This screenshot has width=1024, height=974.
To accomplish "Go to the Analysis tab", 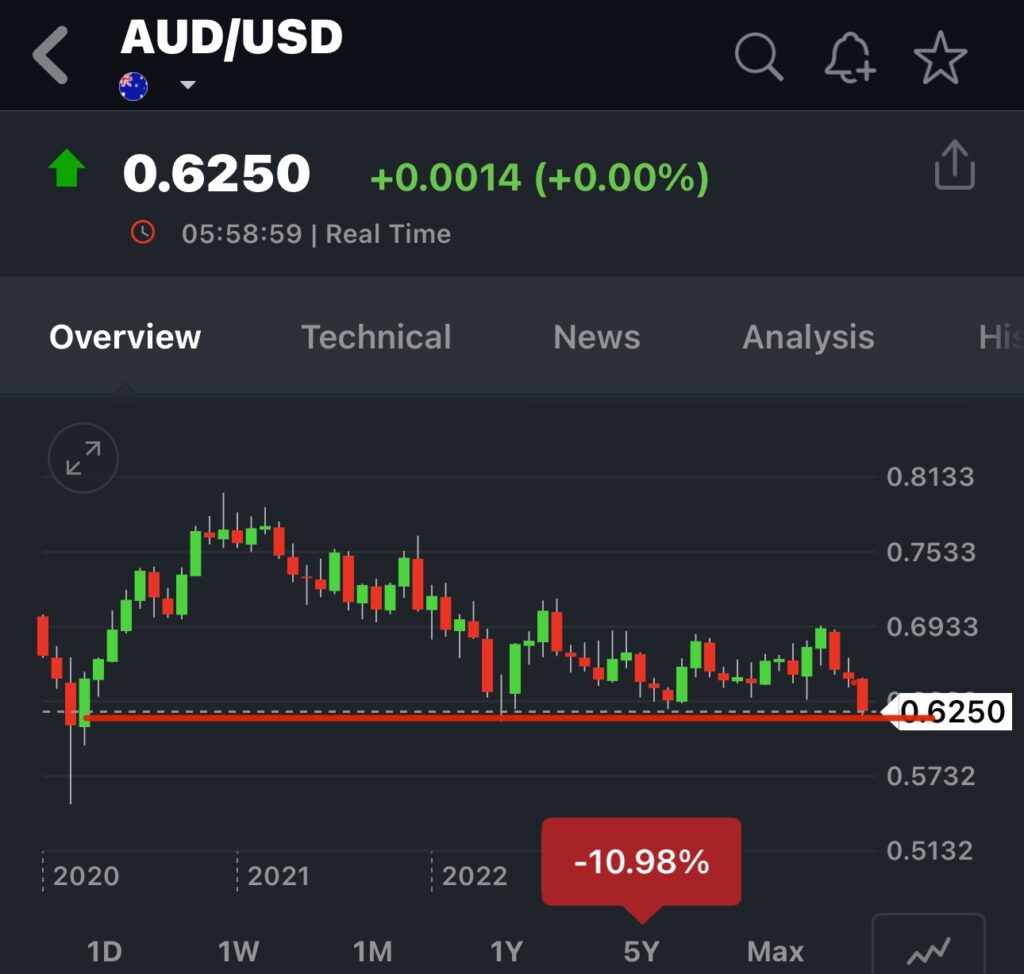I will pos(808,337).
